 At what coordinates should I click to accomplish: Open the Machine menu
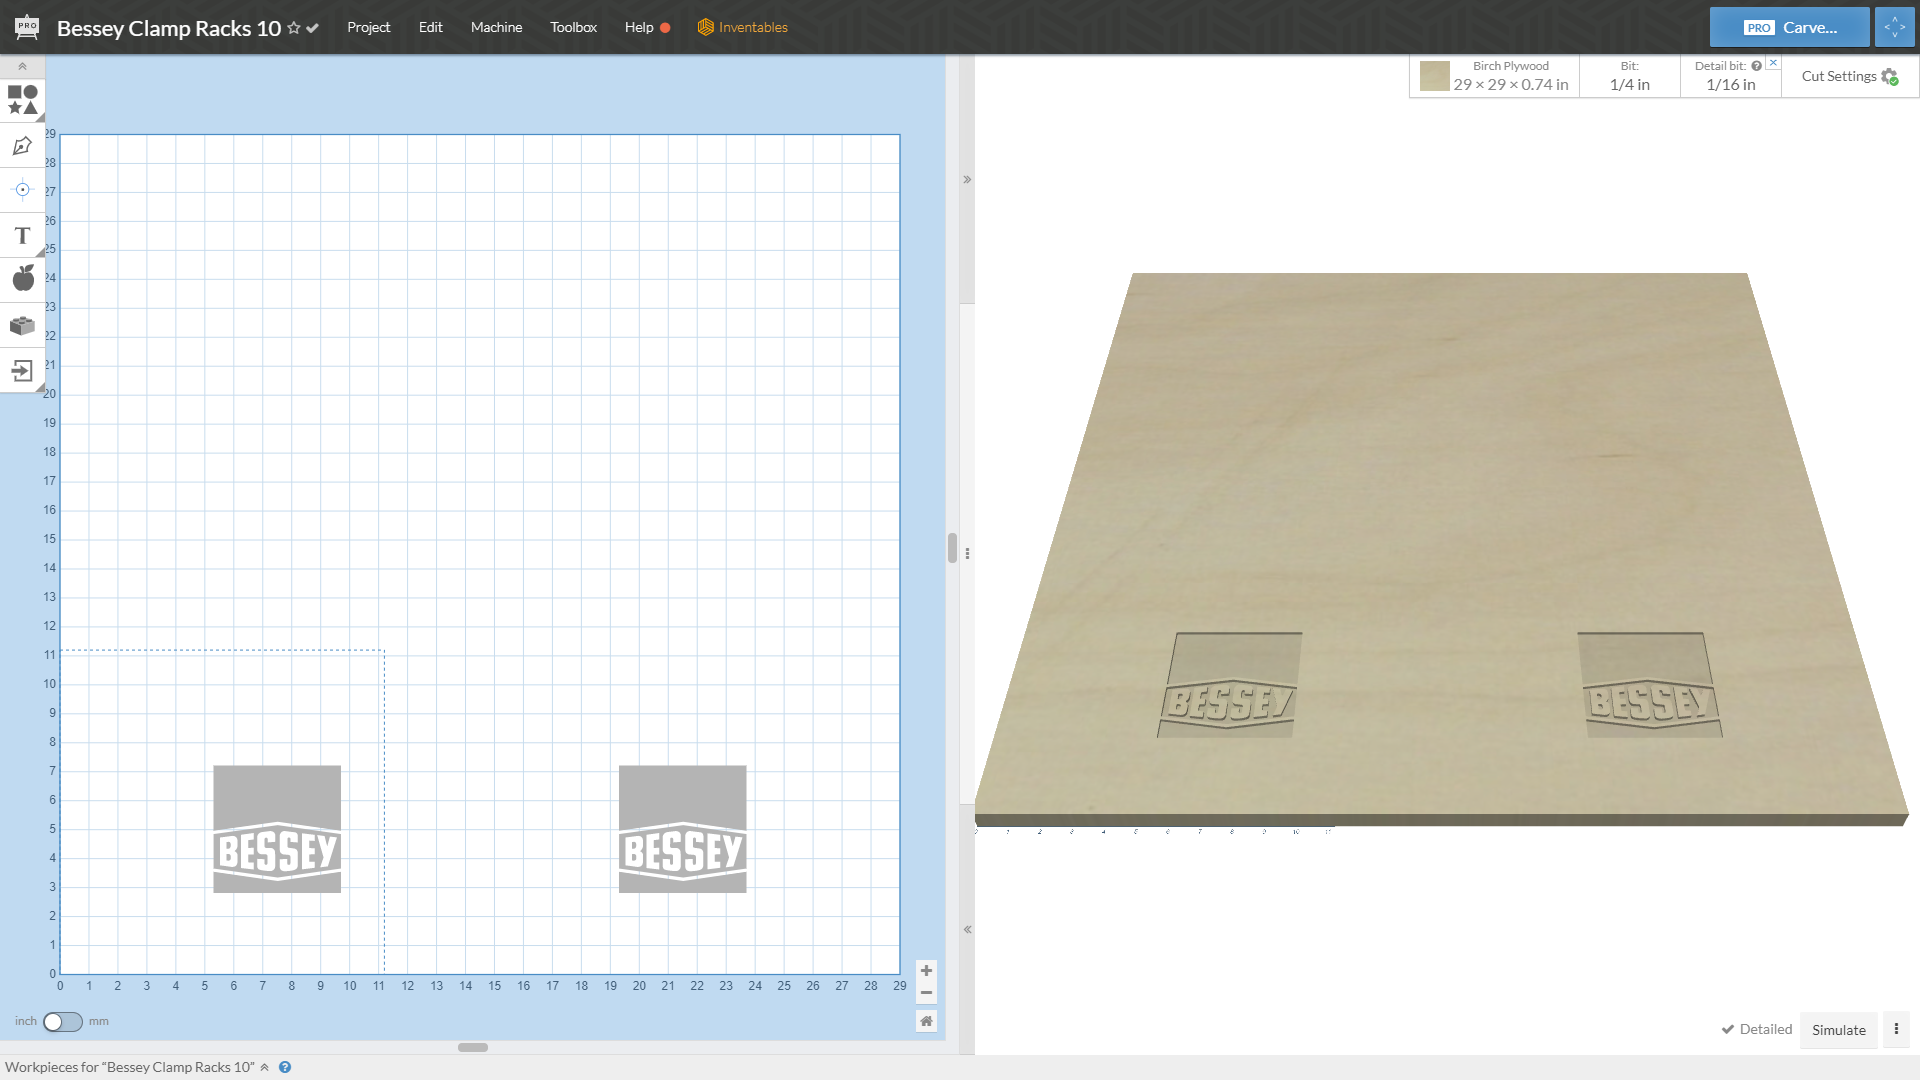click(x=496, y=27)
